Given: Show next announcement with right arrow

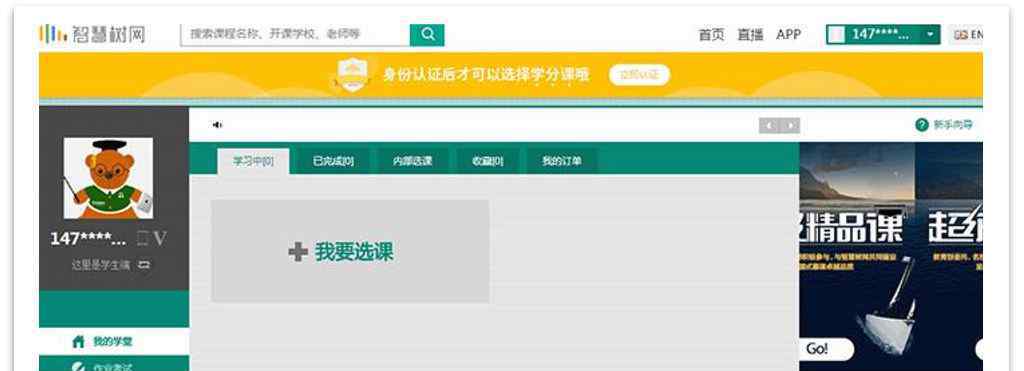Looking at the screenshot, I should (790, 125).
